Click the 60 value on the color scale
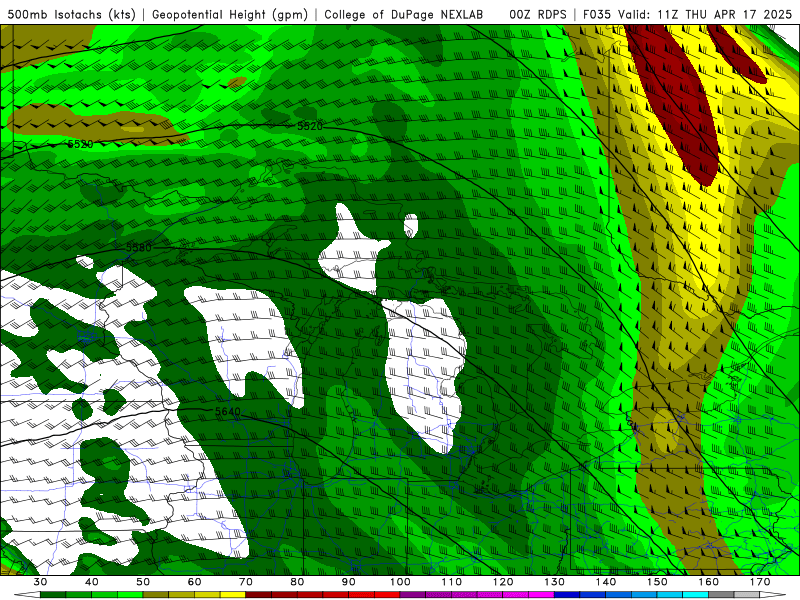The width and height of the screenshot is (800, 600). [194, 582]
